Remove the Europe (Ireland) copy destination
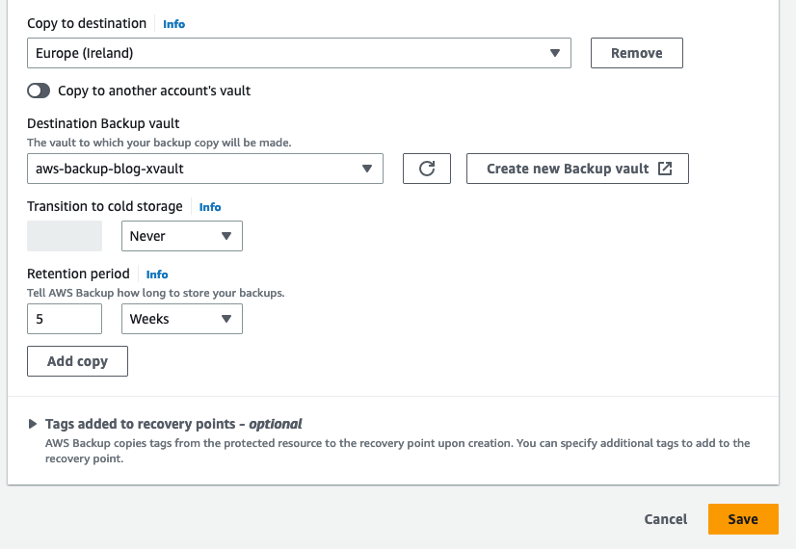The height and width of the screenshot is (550, 796). tap(636, 53)
